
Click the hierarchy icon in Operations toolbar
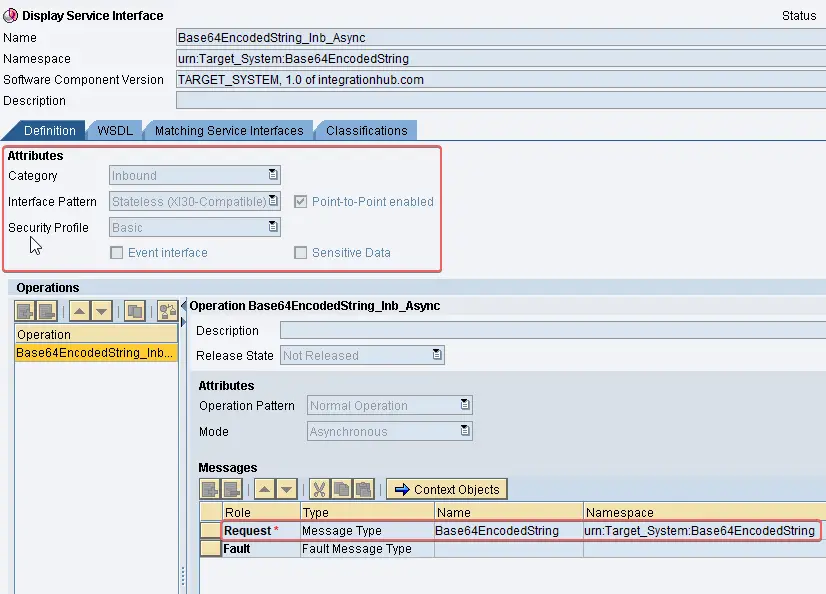coord(168,311)
